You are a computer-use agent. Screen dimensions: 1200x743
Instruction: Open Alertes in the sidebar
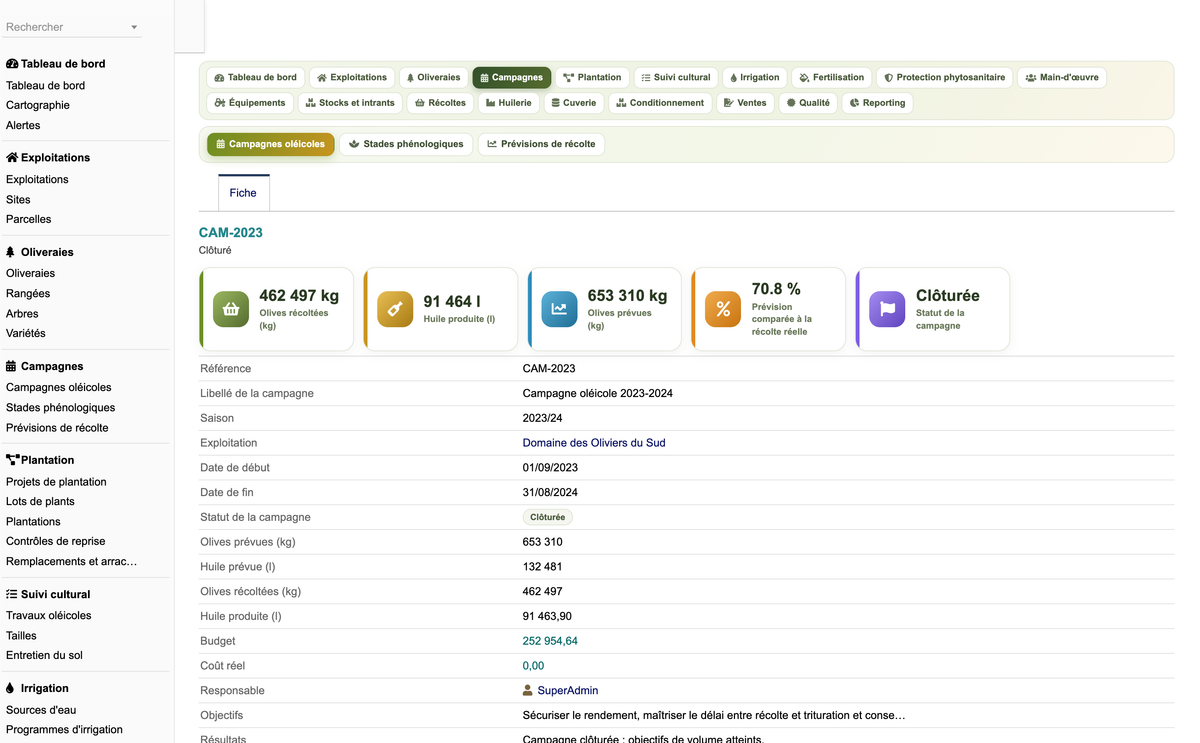tap(23, 125)
